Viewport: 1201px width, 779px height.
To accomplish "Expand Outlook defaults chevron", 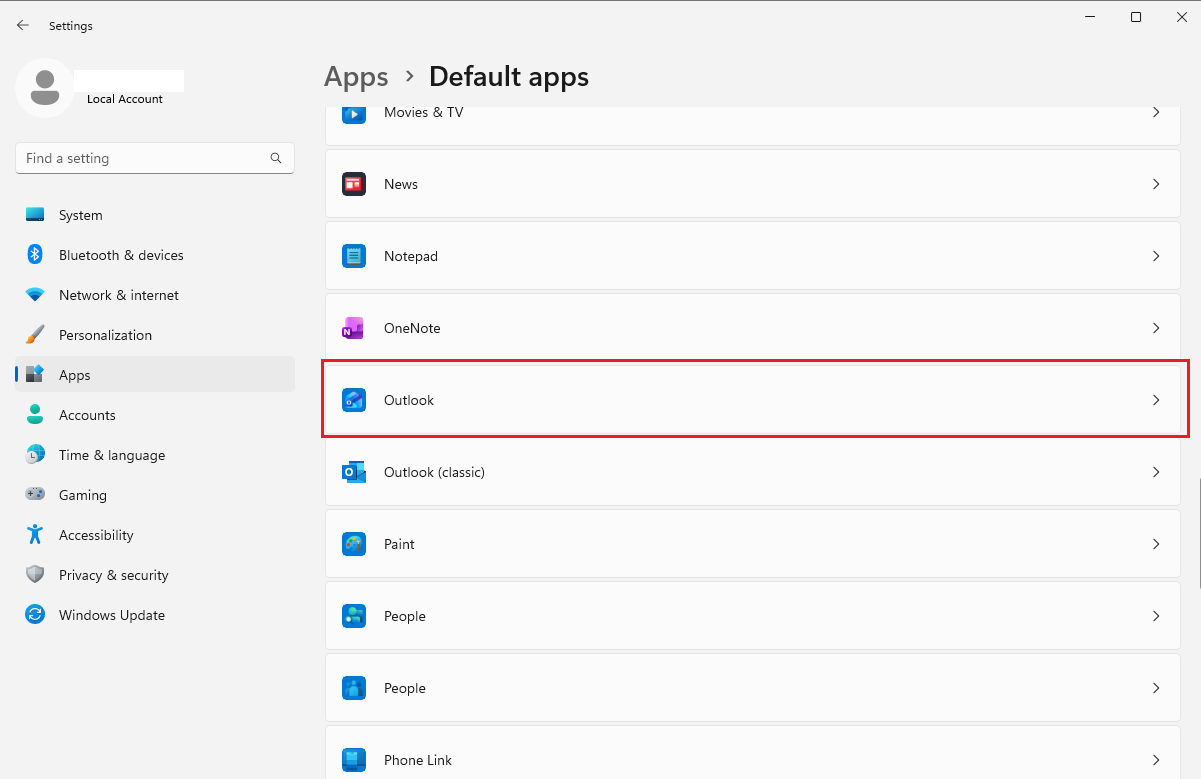I will pyautogui.click(x=1156, y=400).
